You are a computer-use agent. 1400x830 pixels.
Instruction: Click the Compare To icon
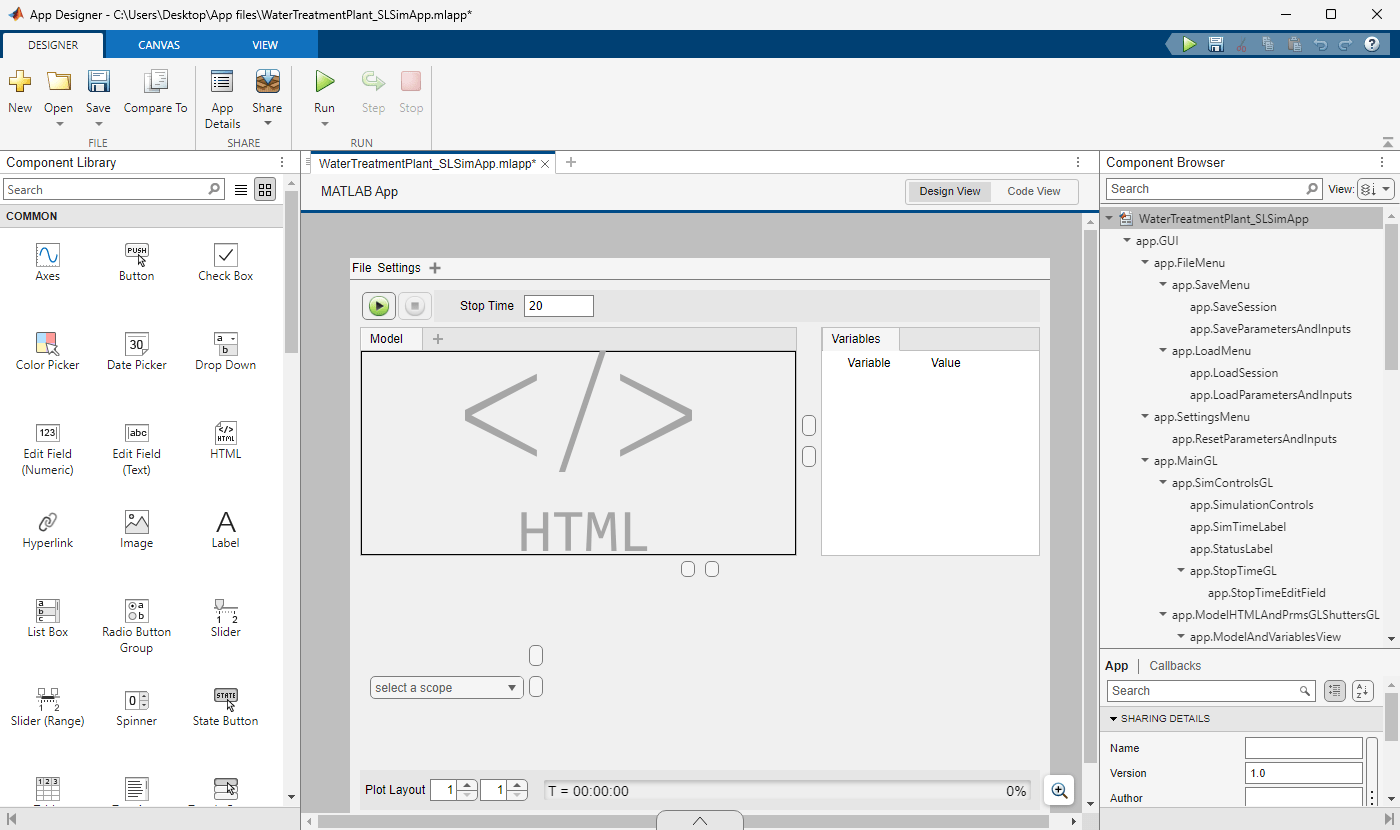[x=155, y=82]
